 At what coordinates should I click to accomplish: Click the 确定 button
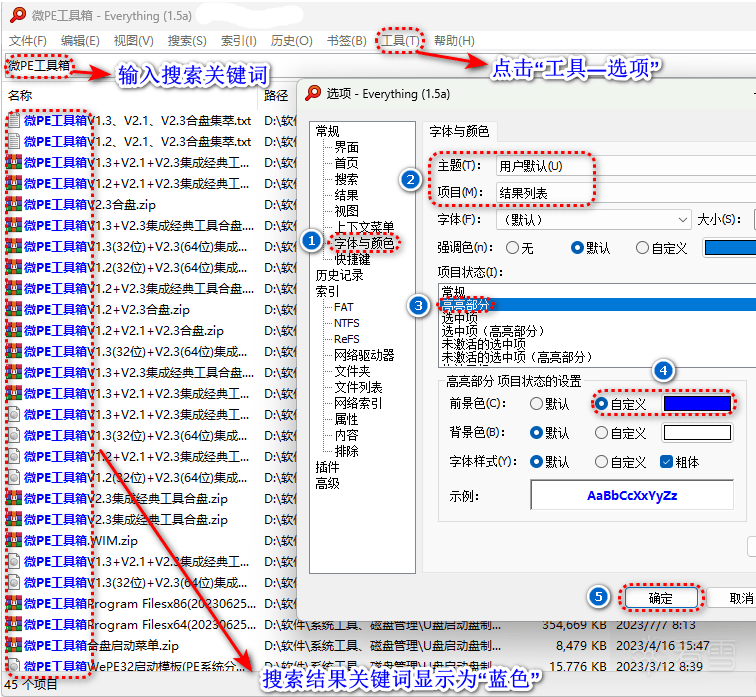660,598
